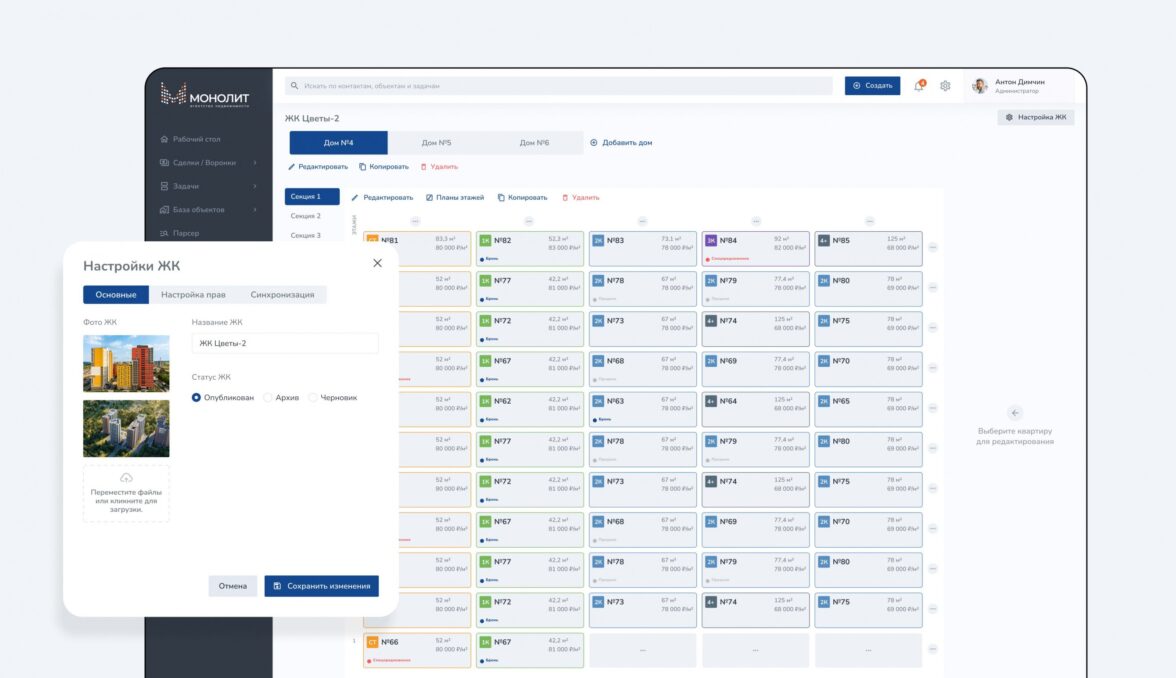1176x678 pixels.
Task: Click the Планы этажей icon in section toolbar
Action: [x=430, y=198]
